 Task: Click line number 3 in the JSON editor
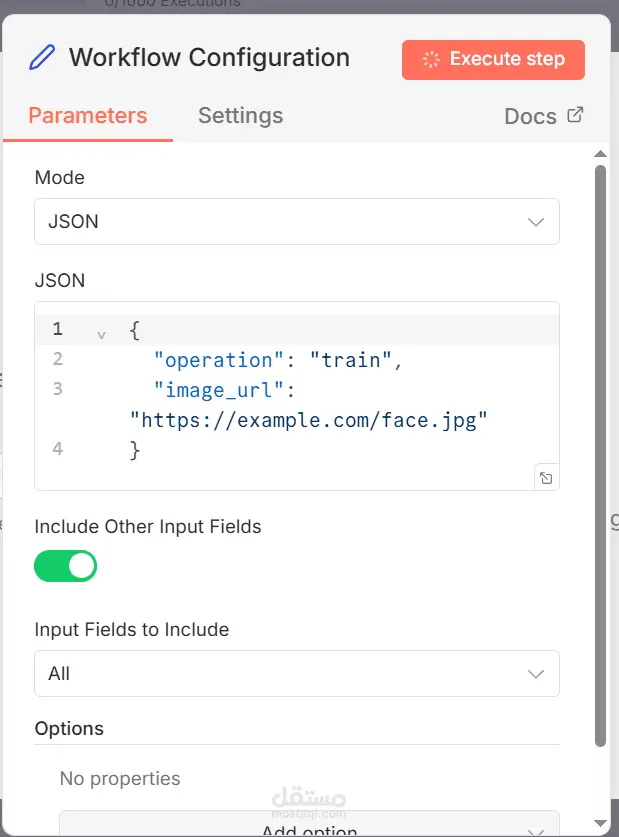point(57,390)
